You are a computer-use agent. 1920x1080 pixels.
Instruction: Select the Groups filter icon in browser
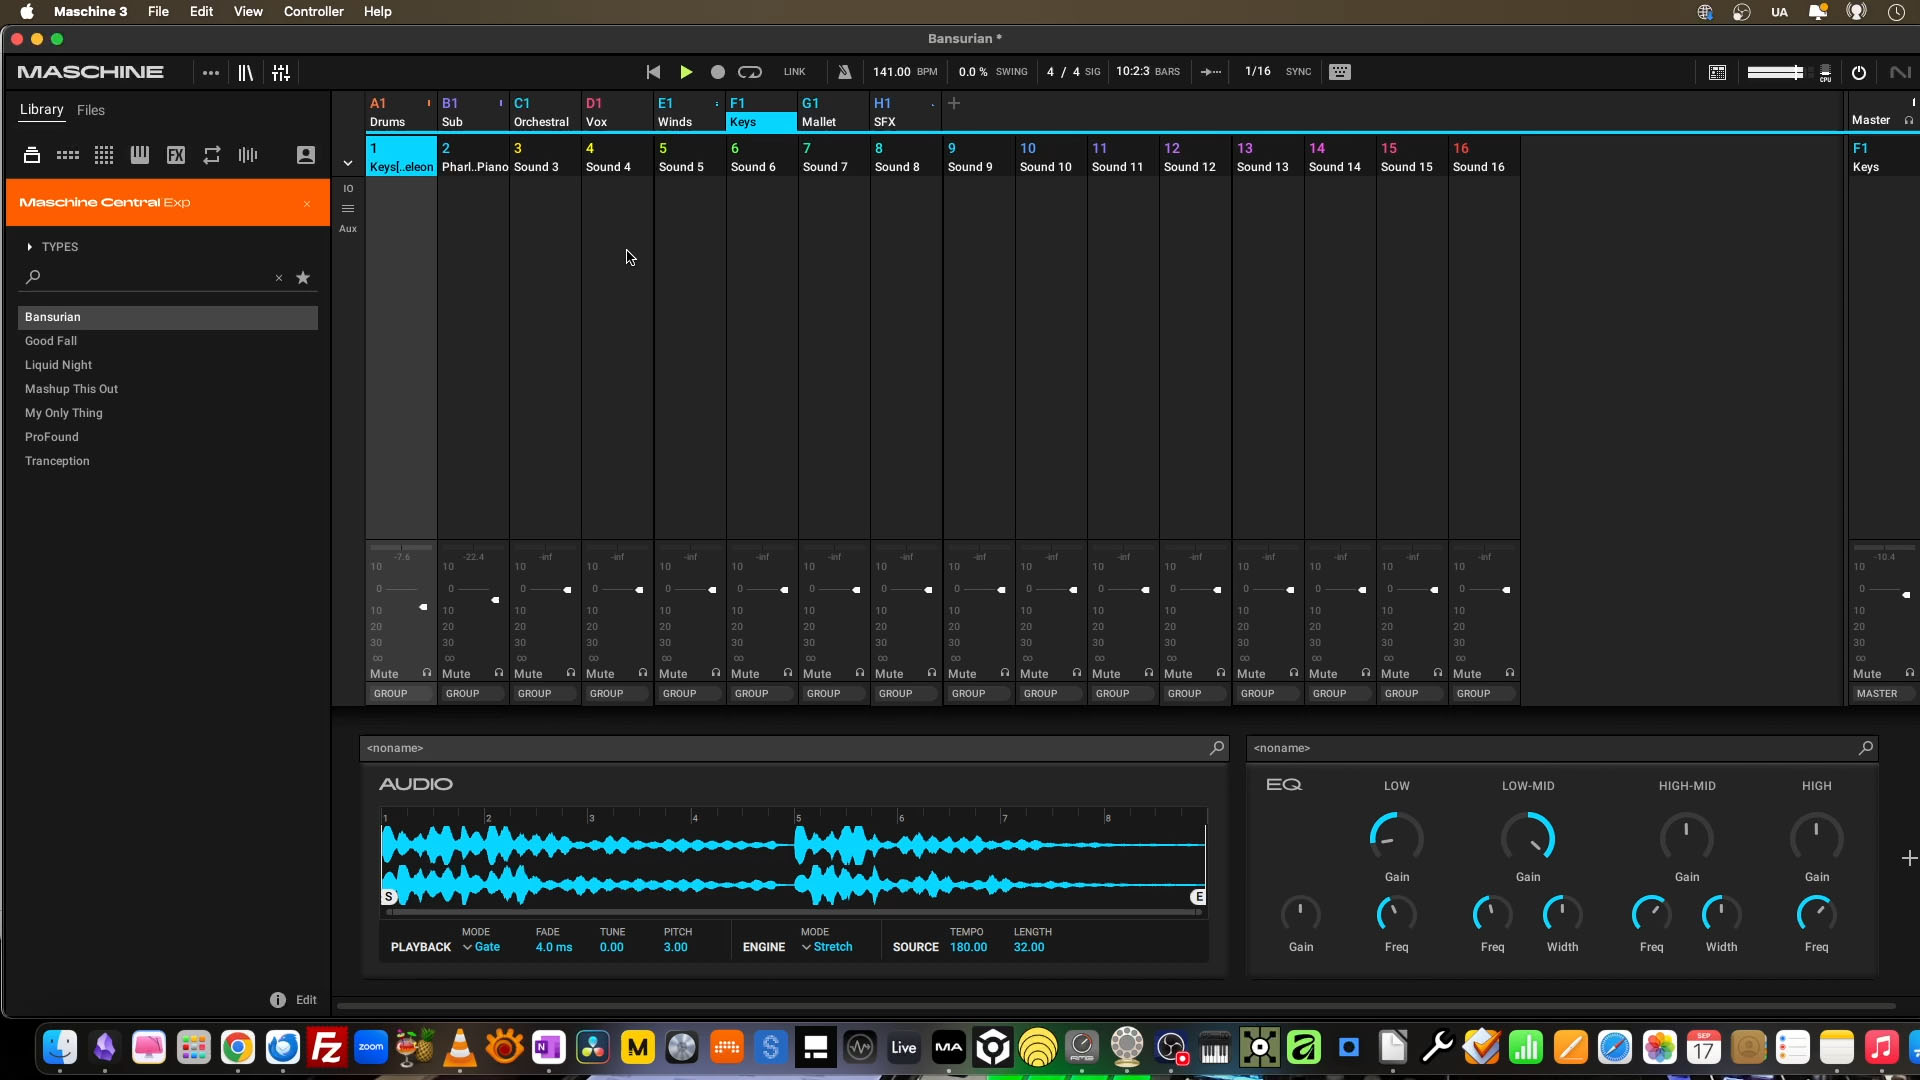(x=68, y=155)
